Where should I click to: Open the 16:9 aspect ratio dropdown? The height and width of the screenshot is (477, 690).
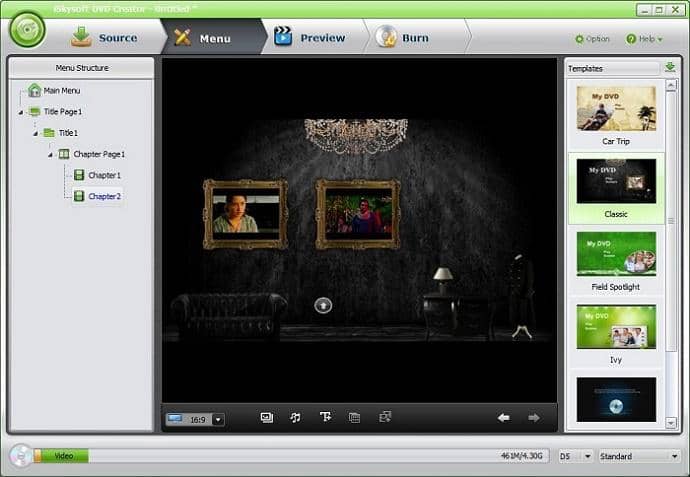(218, 419)
